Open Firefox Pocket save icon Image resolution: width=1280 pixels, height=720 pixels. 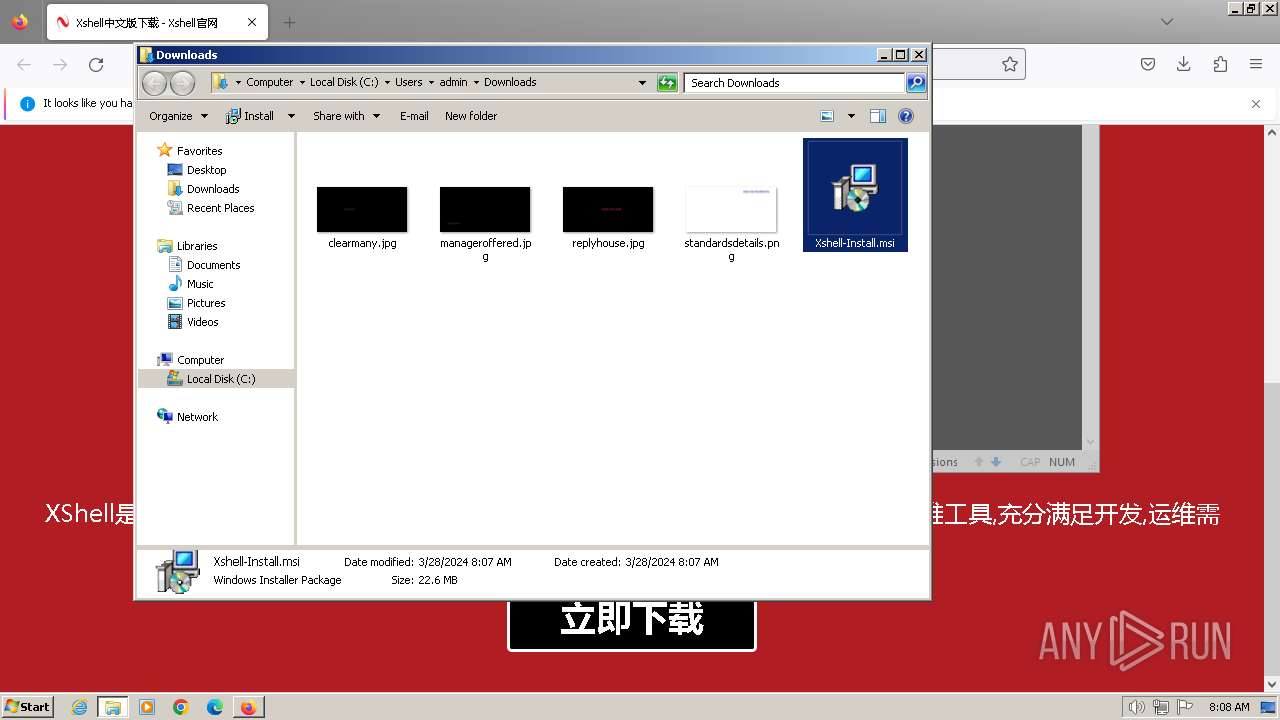tap(1148, 64)
